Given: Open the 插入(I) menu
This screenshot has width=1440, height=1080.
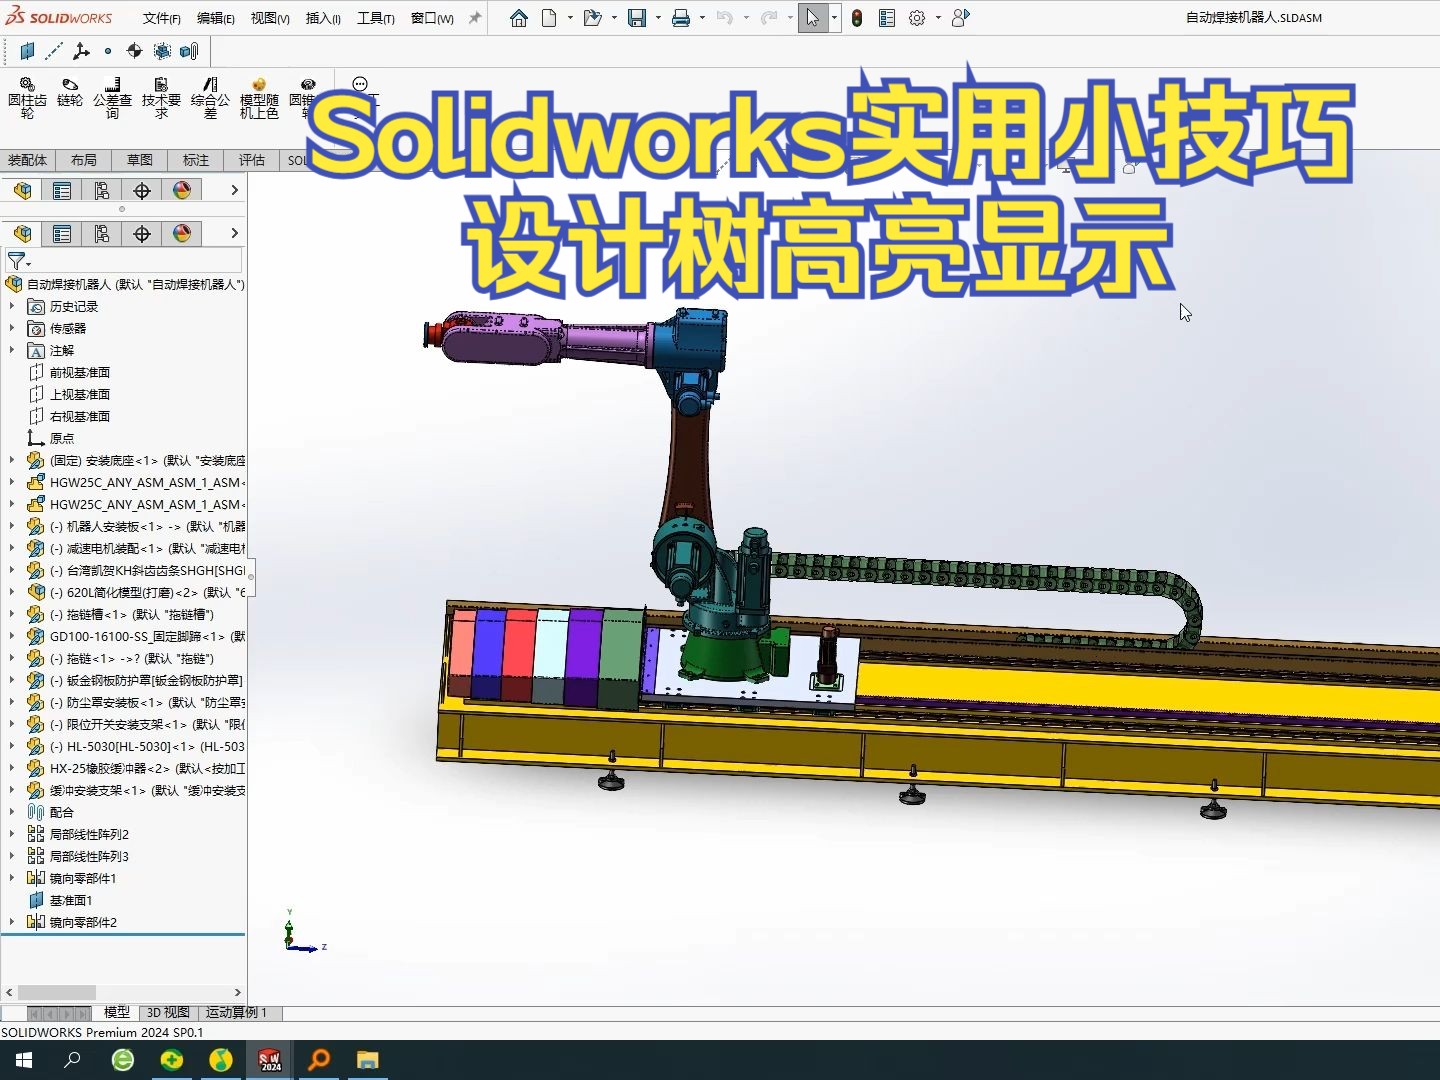Looking at the screenshot, I should point(323,18).
